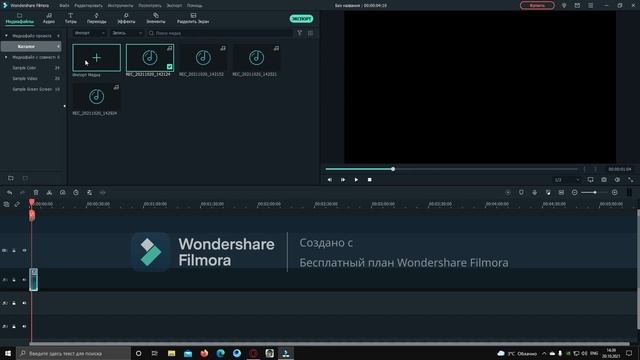Open the mail messages icon in title bar
This screenshot has width=640, height=360.
click(577, 5)
